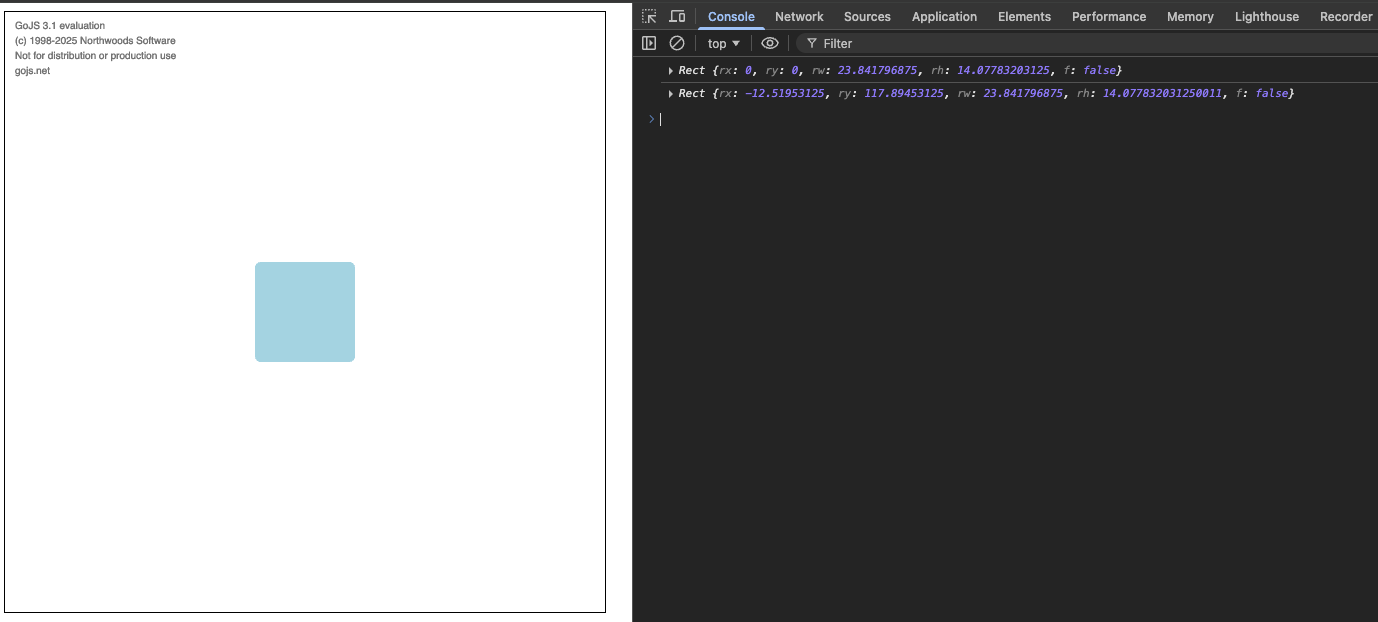Screen dimensions: 1378x622
Task: Toggle the device toolbar icon
Action: (677, 16)
